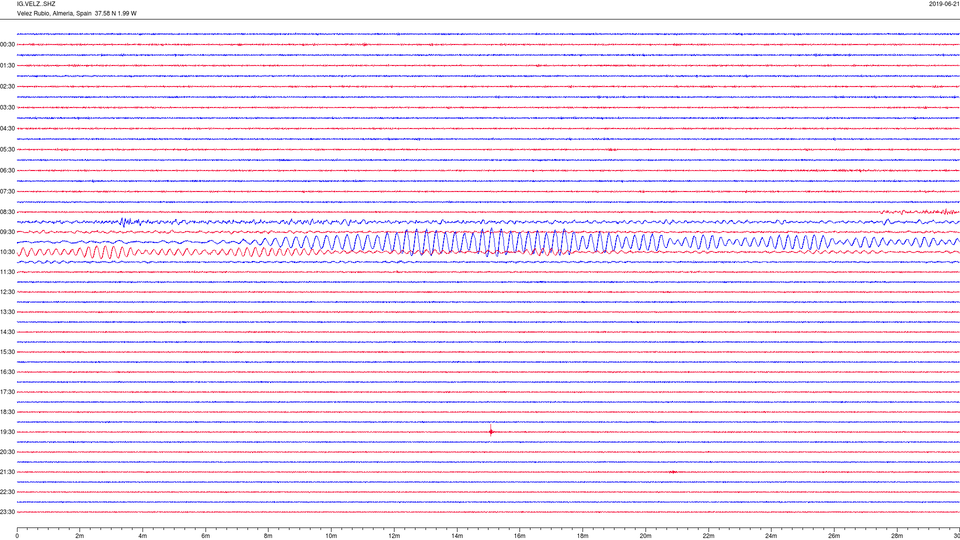Click the 17:30 time label

[x=7, y=392]
